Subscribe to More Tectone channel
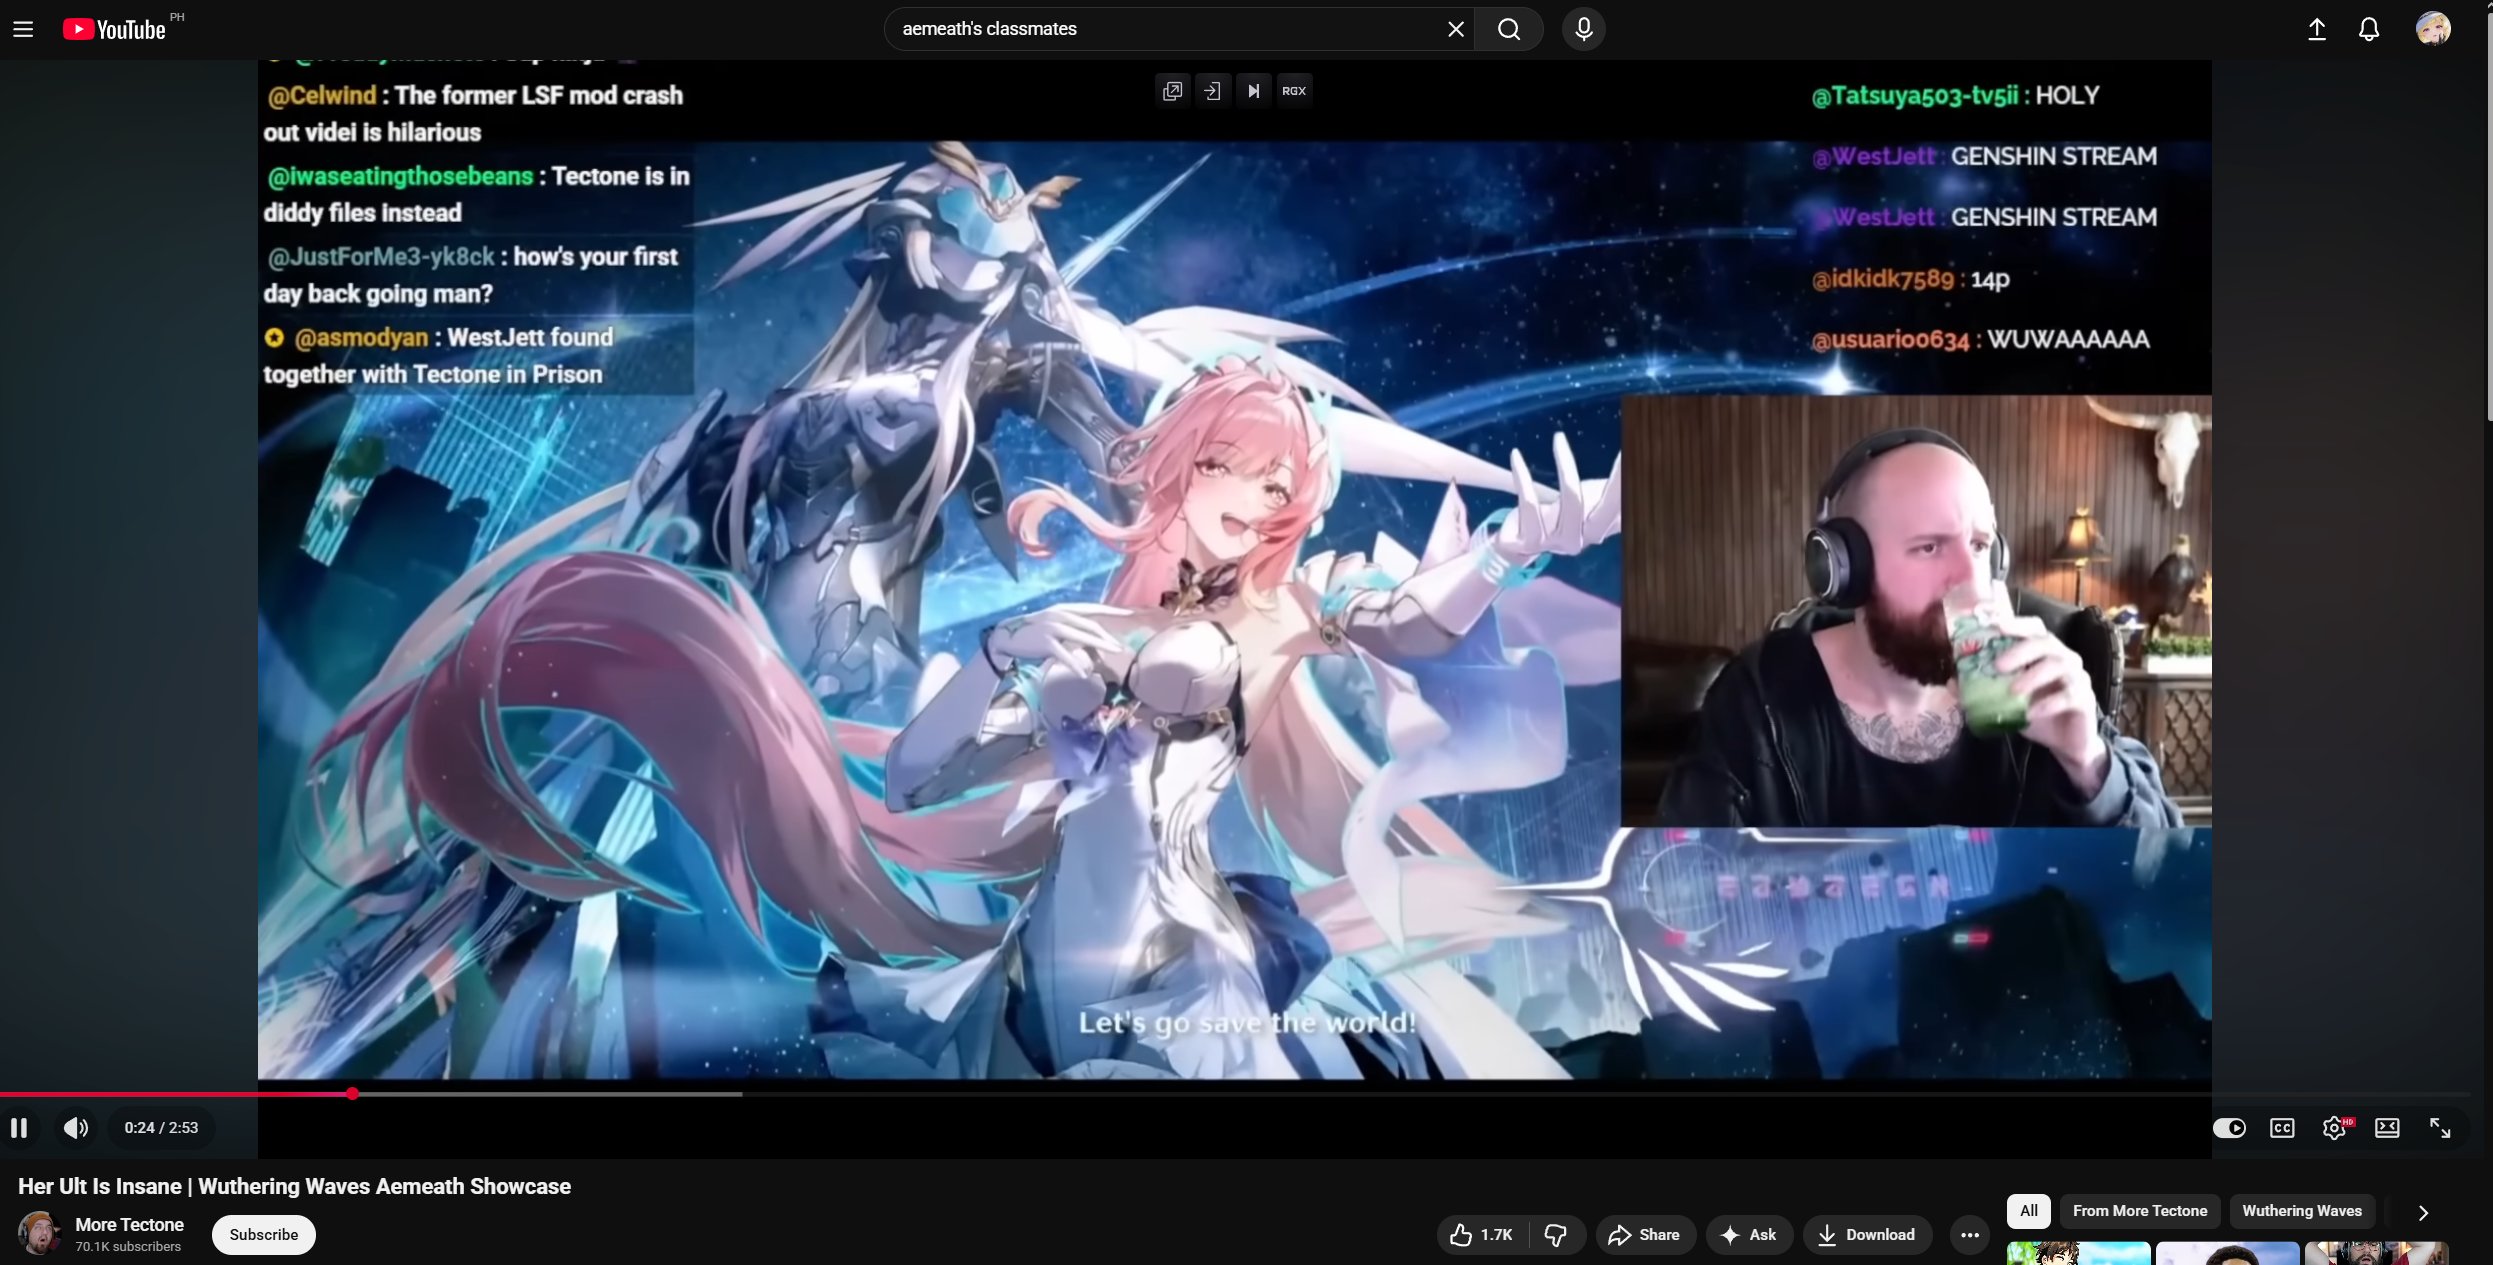The height and width of the screenshot is (1265, 2493). point(263,1235)
